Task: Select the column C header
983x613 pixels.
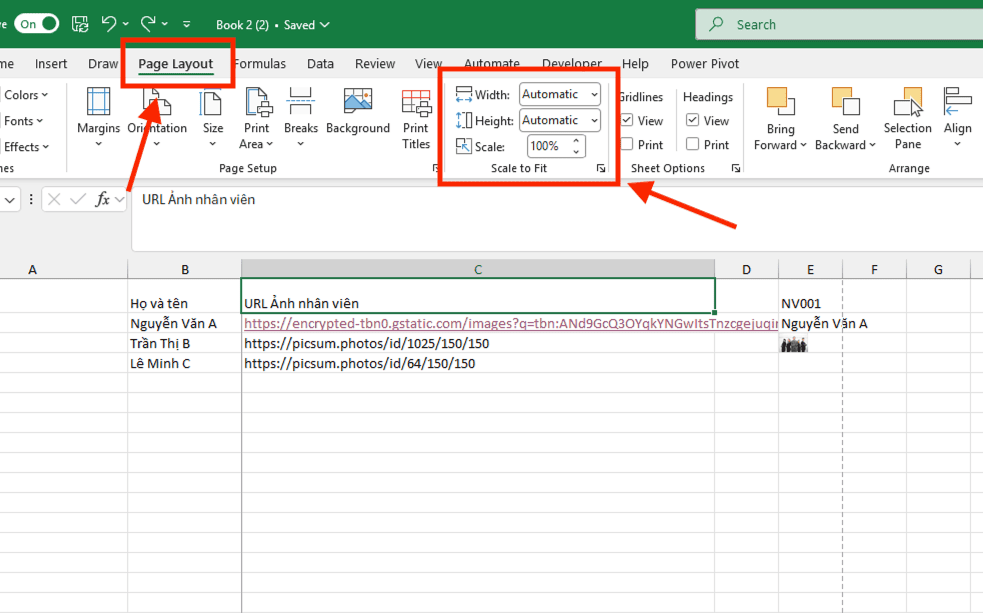Action: click(x=478, y=270)
